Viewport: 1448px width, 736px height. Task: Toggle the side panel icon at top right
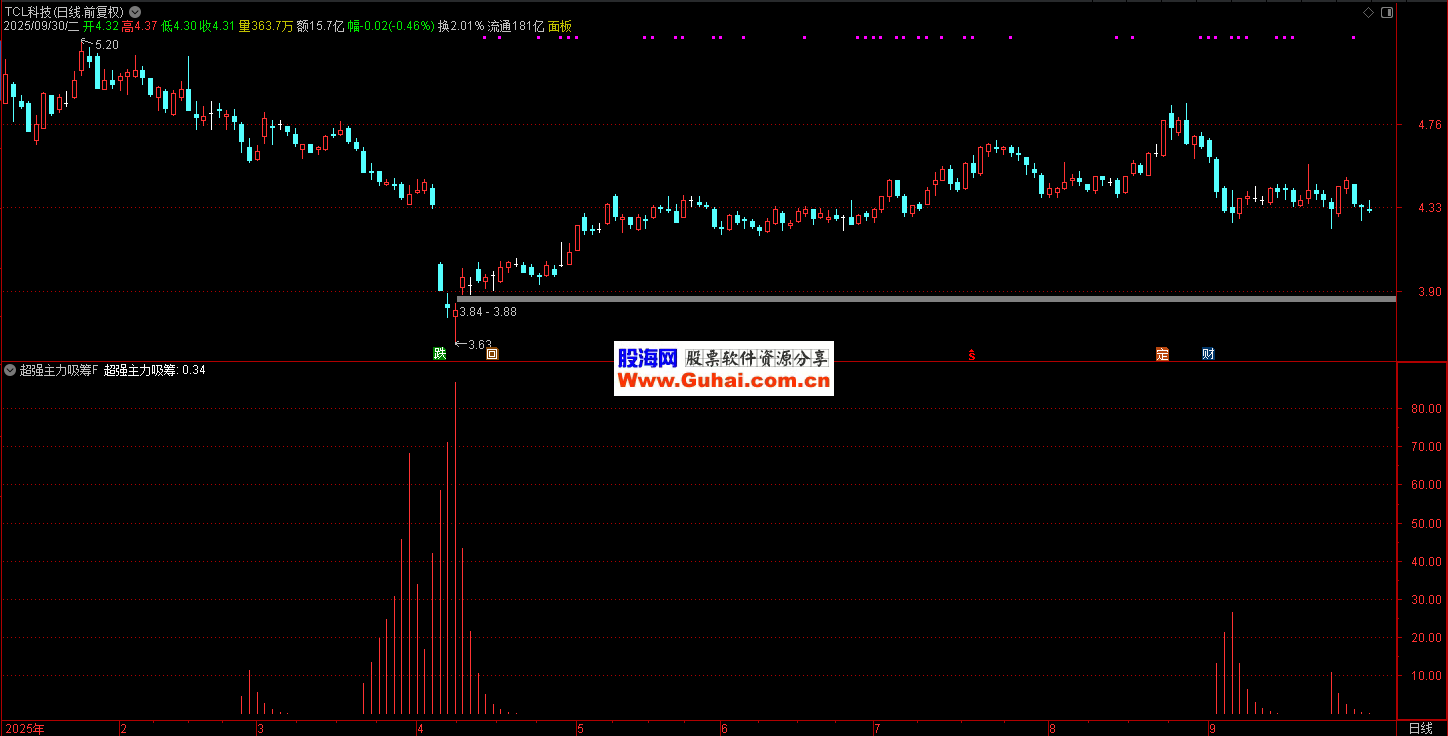click(x=1385, y=12)
